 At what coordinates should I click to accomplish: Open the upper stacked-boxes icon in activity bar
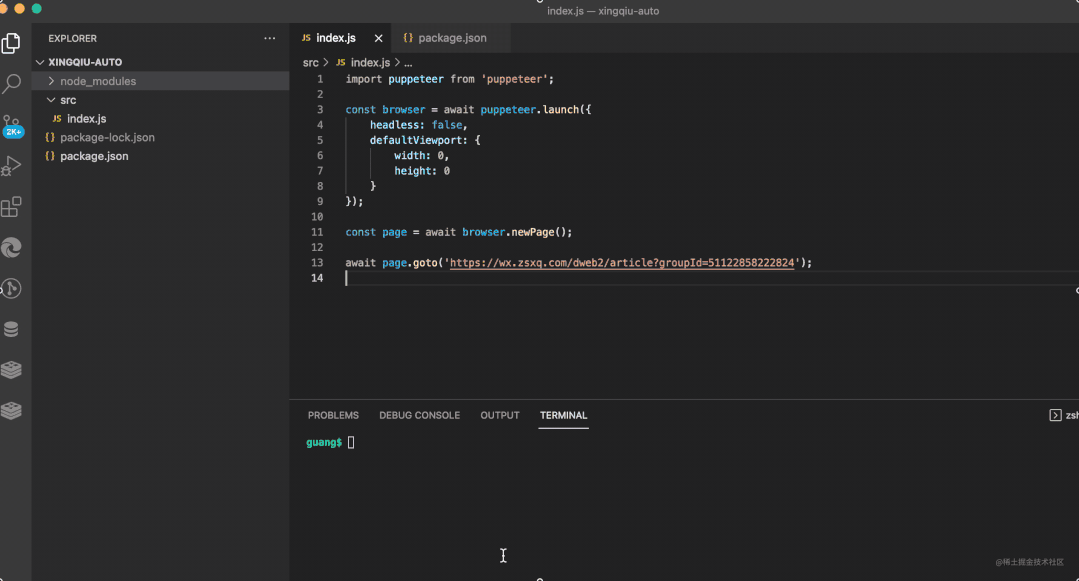[x=11, y=370]
